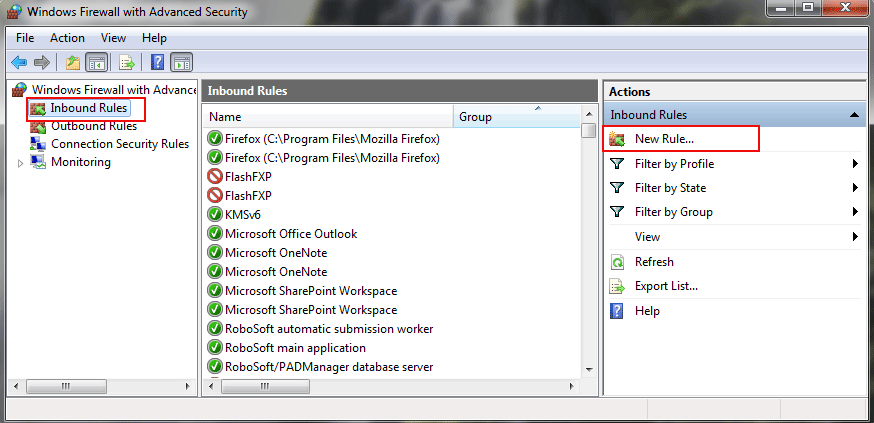Open the View menu in menu bar
This screenshot has height=423, width=874.
(113, 38)
